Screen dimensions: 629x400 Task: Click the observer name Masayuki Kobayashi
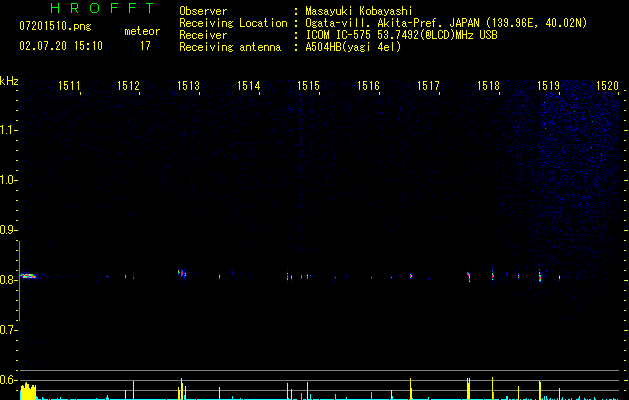[359, 11]
